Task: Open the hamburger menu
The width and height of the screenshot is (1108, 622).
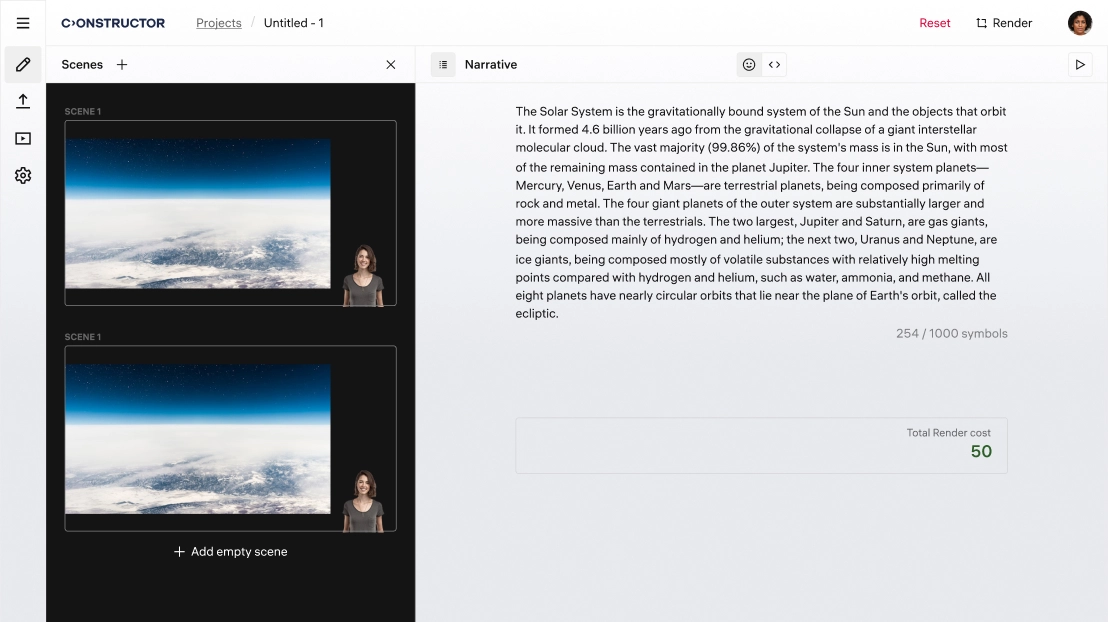Action: coord(23,23)
